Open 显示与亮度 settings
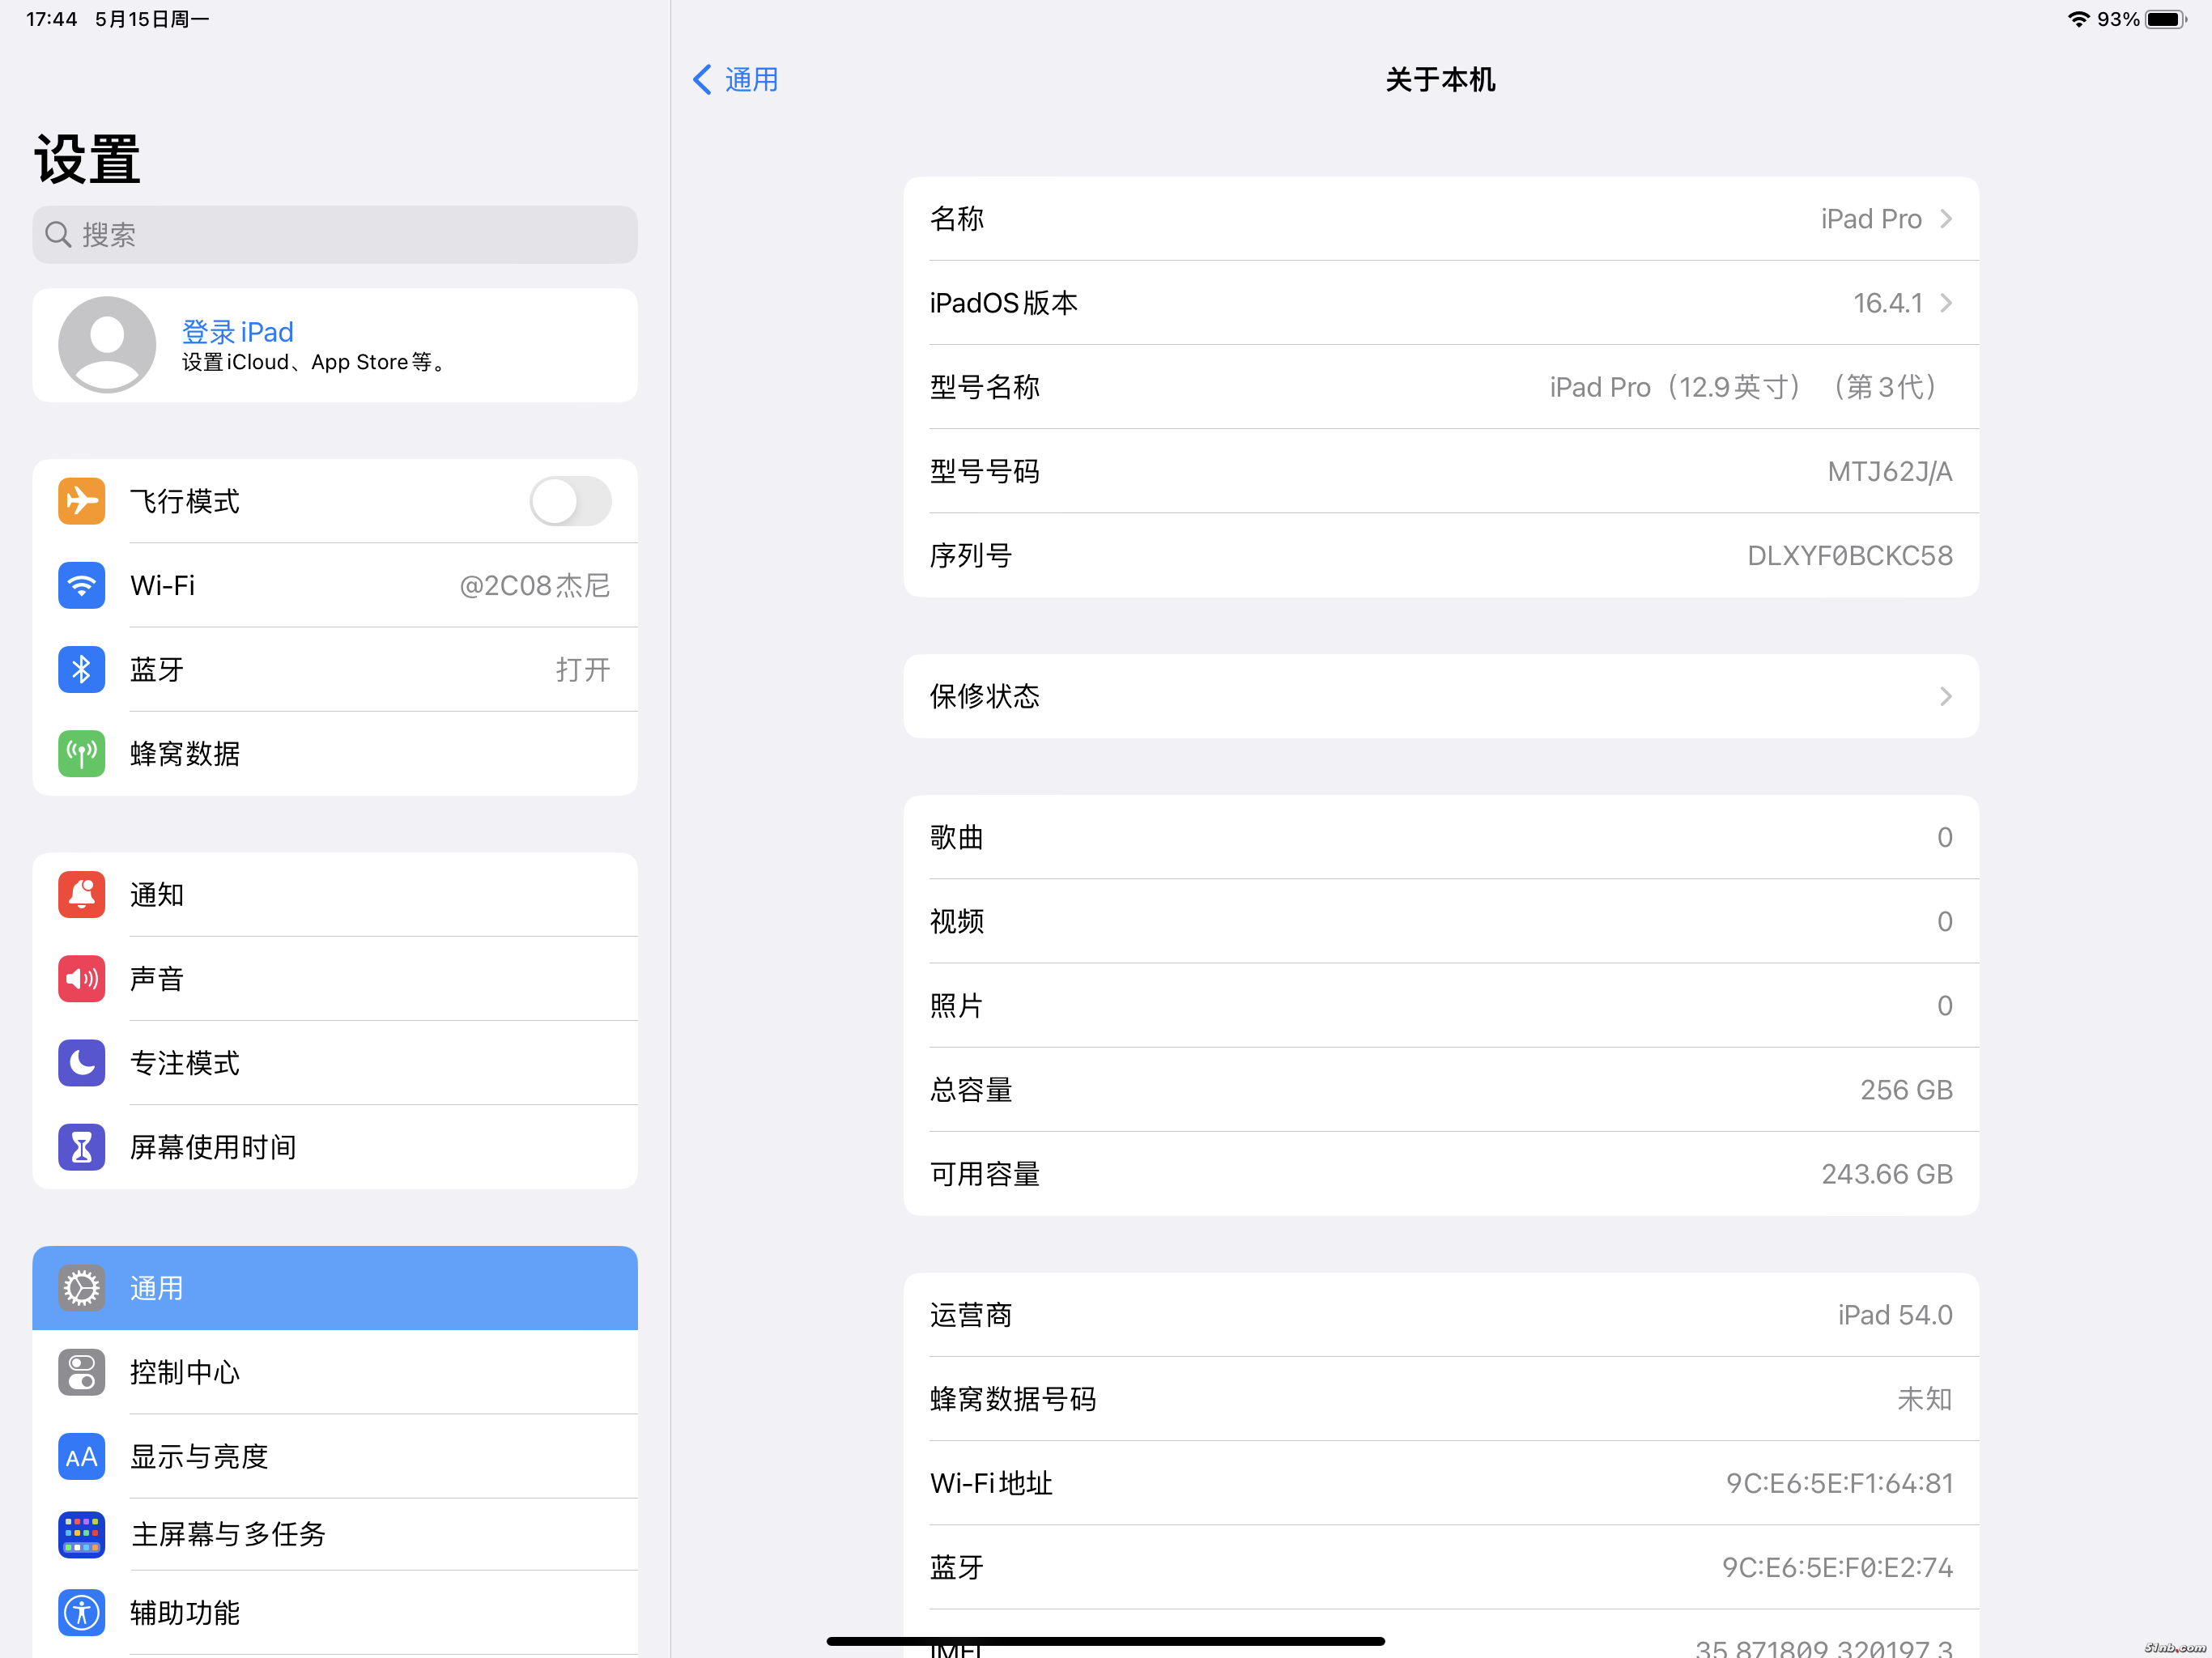This screenshot has width=2212, height=1658. tap(334, 1456)
